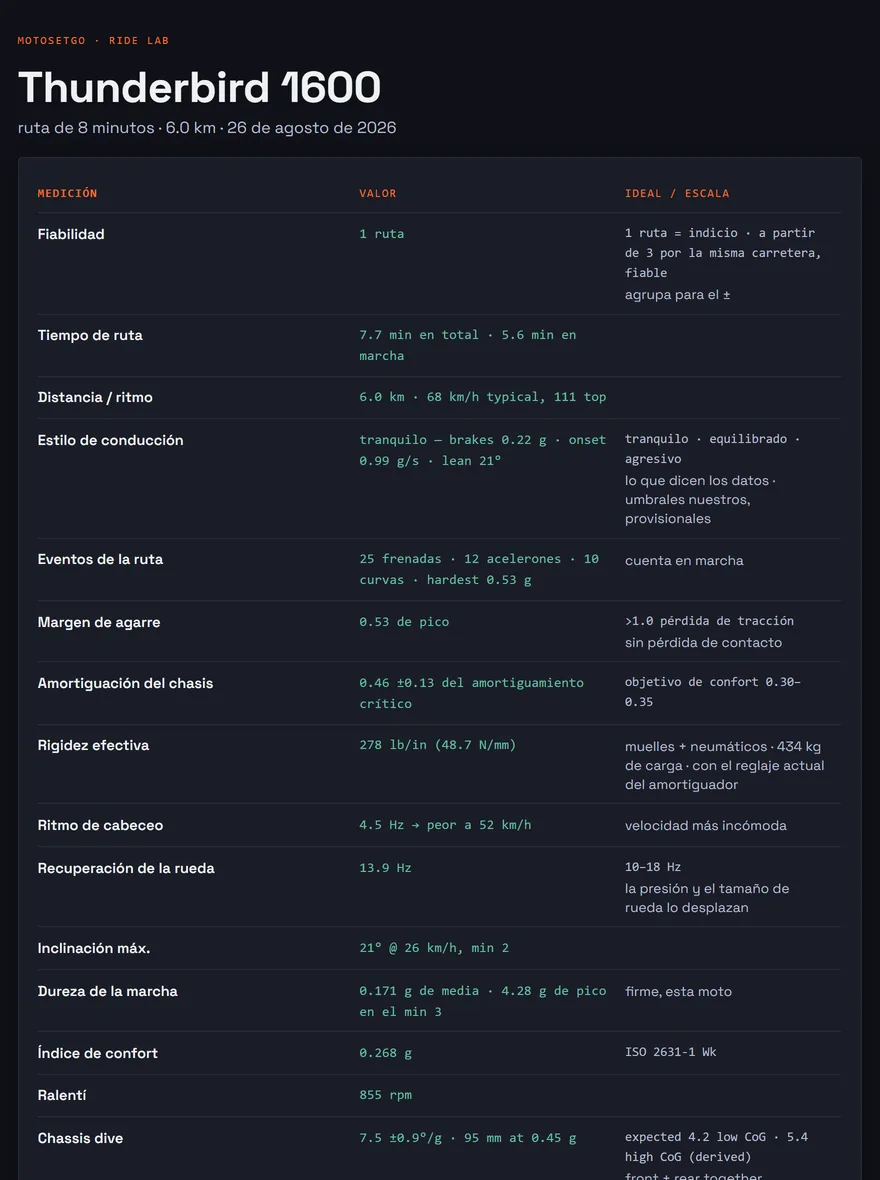
Task: Click the MEDICIÓN column header
Action: pyautogui.click(x=68, y=193)
